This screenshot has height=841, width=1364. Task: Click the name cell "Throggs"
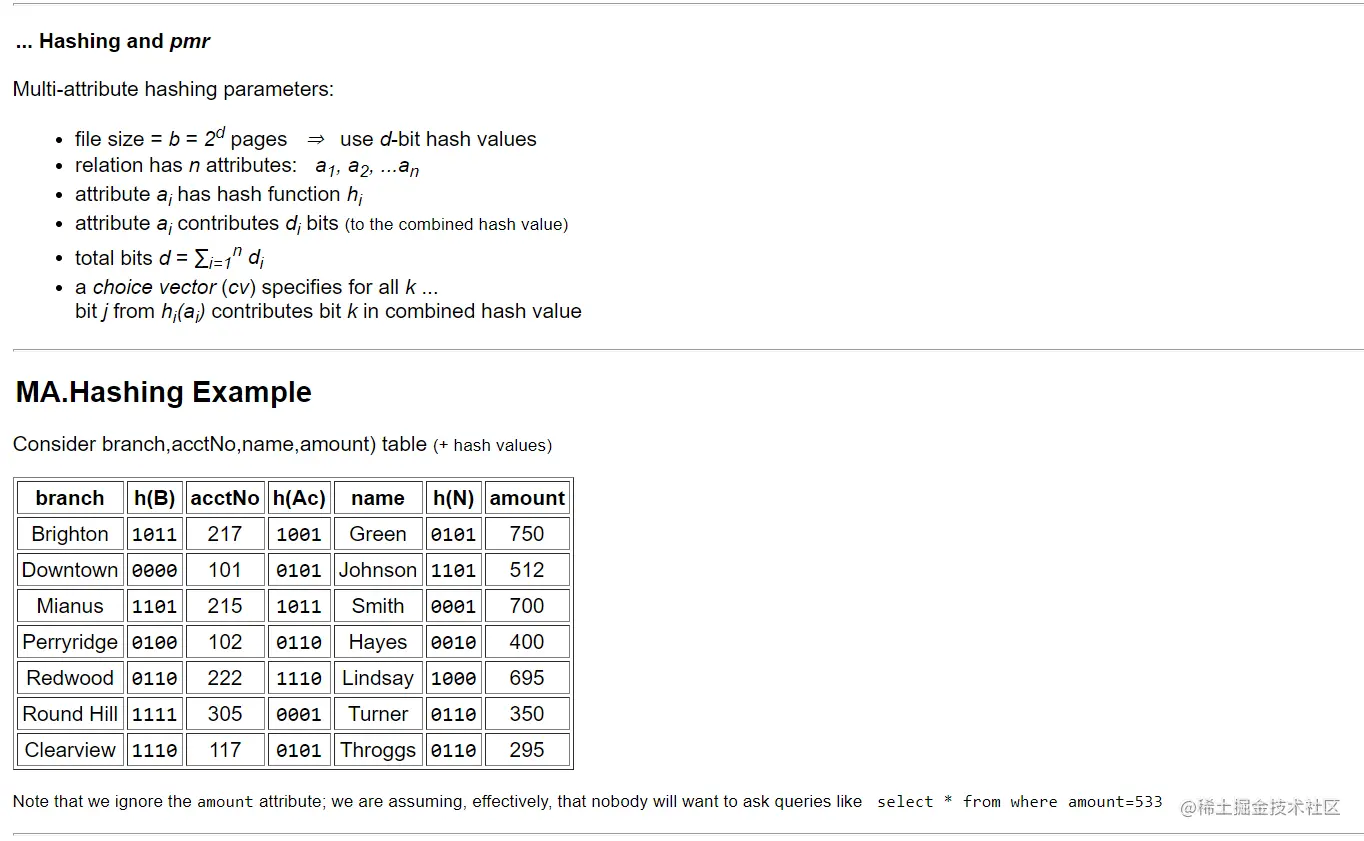coord(378,750)
